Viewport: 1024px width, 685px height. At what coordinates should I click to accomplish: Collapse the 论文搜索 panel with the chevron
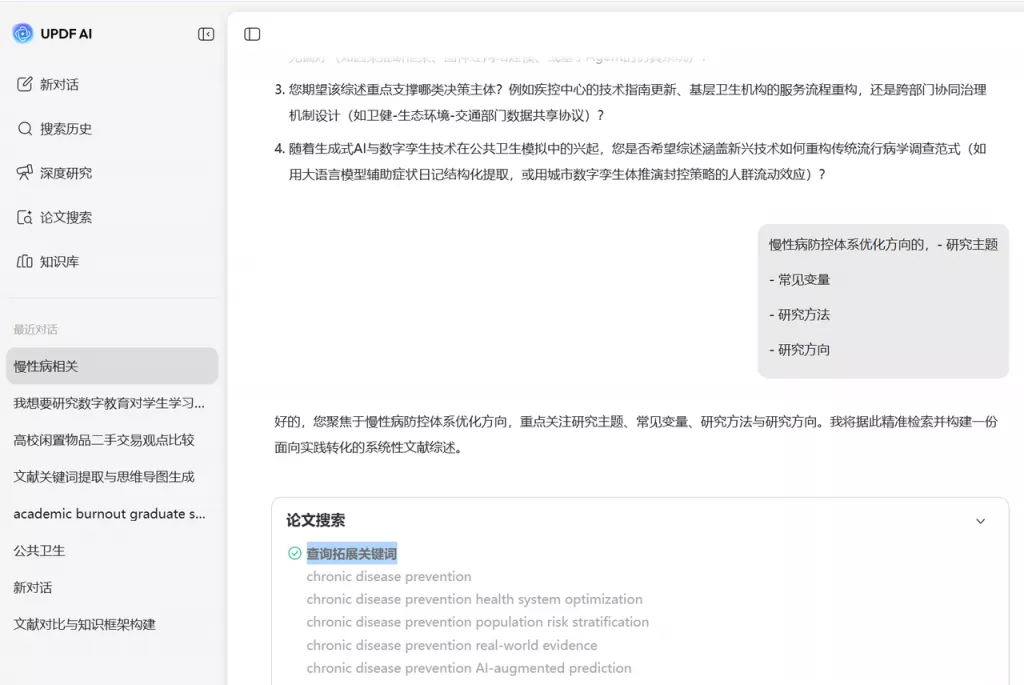point(980,521)
